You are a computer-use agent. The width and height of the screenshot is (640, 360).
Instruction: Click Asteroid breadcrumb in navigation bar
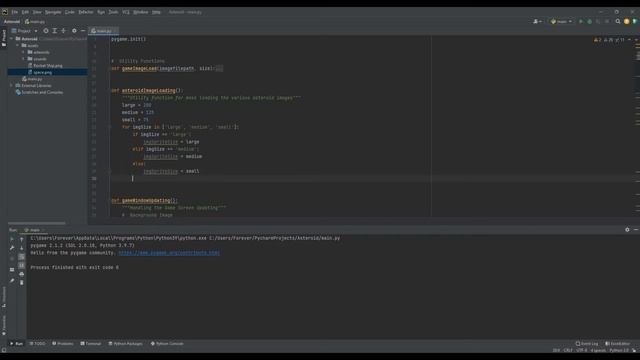12,22
